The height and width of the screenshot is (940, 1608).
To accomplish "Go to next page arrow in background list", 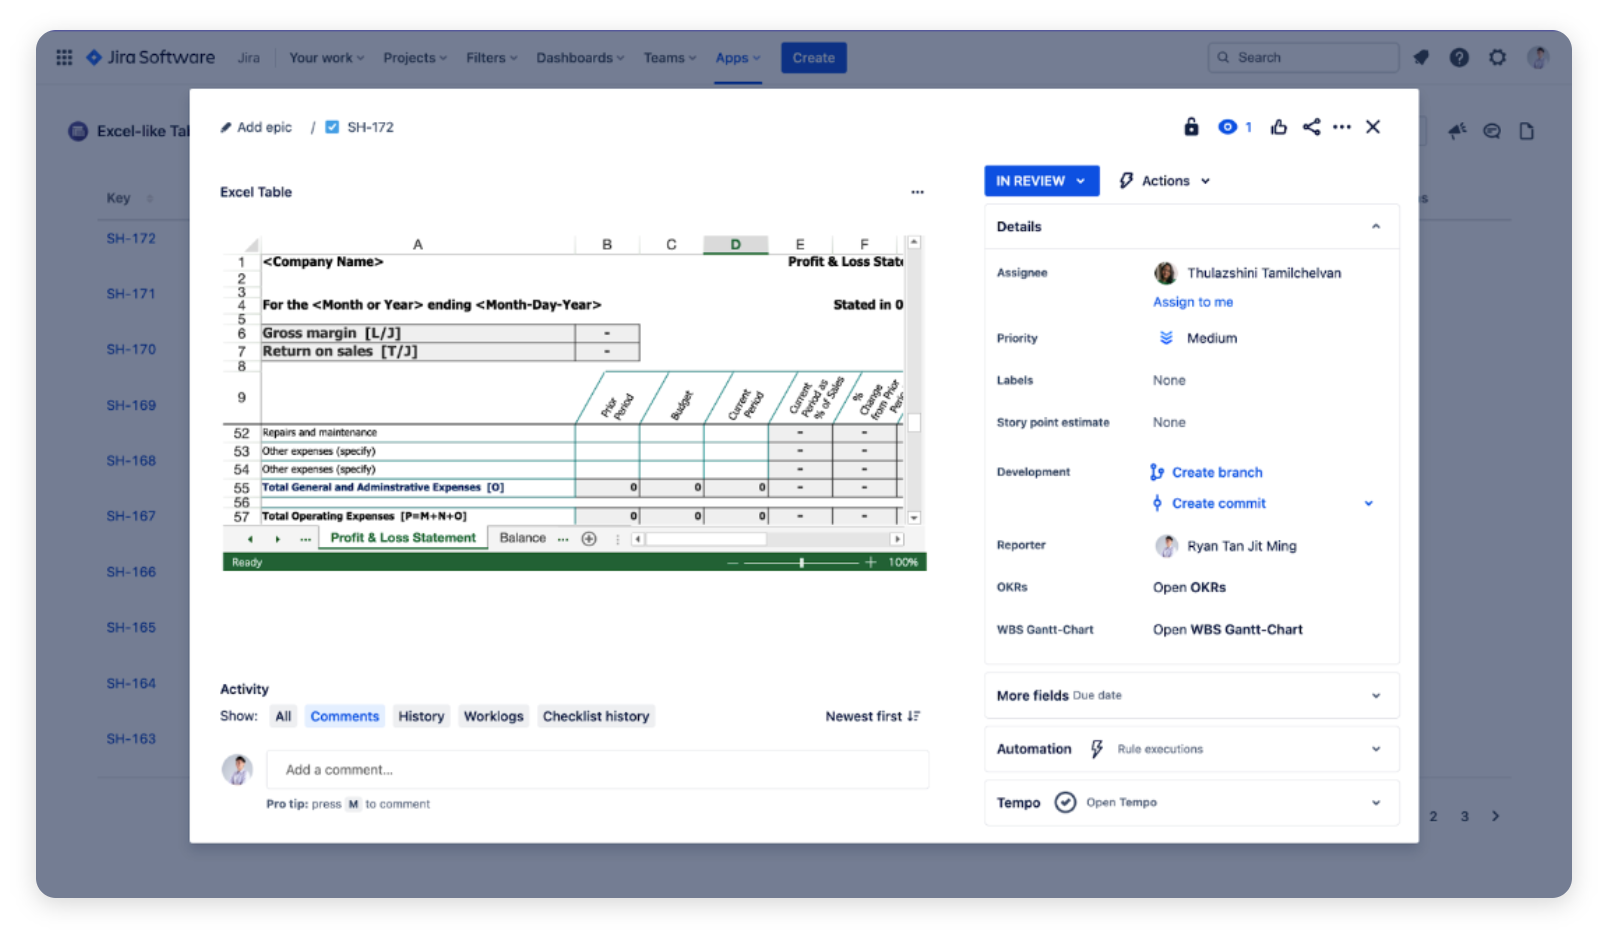I will click(1495, 816).
